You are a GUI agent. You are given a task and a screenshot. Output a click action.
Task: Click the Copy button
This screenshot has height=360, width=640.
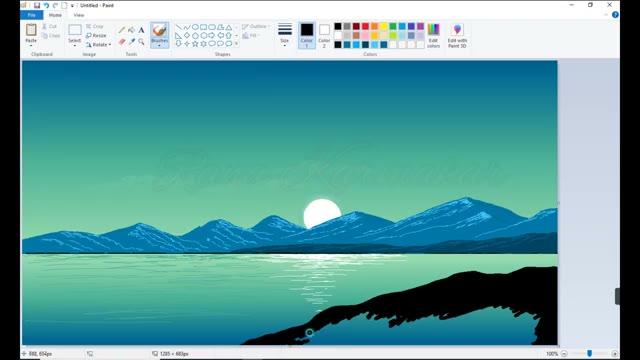51,36
